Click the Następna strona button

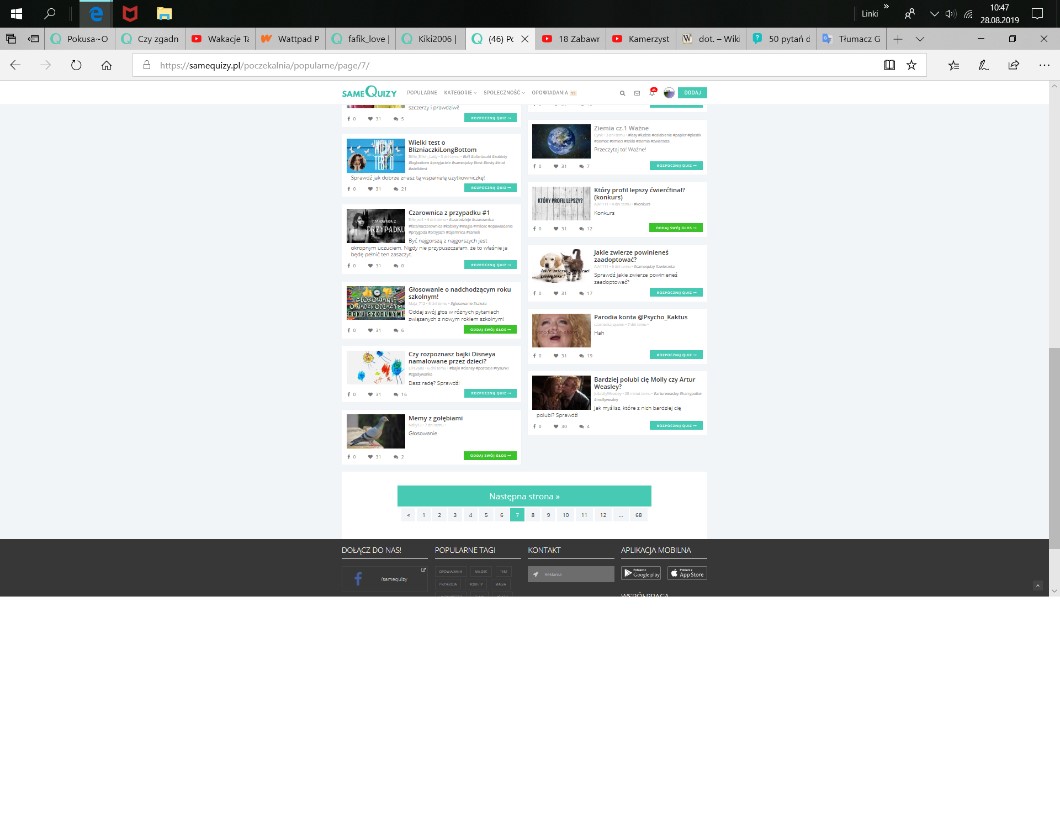(524, 496)
